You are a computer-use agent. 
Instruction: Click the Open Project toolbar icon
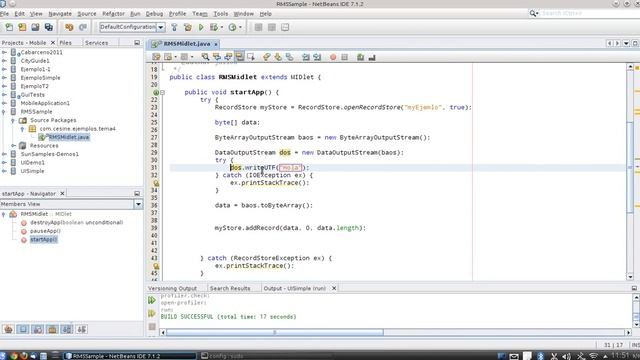pos(35,27)
